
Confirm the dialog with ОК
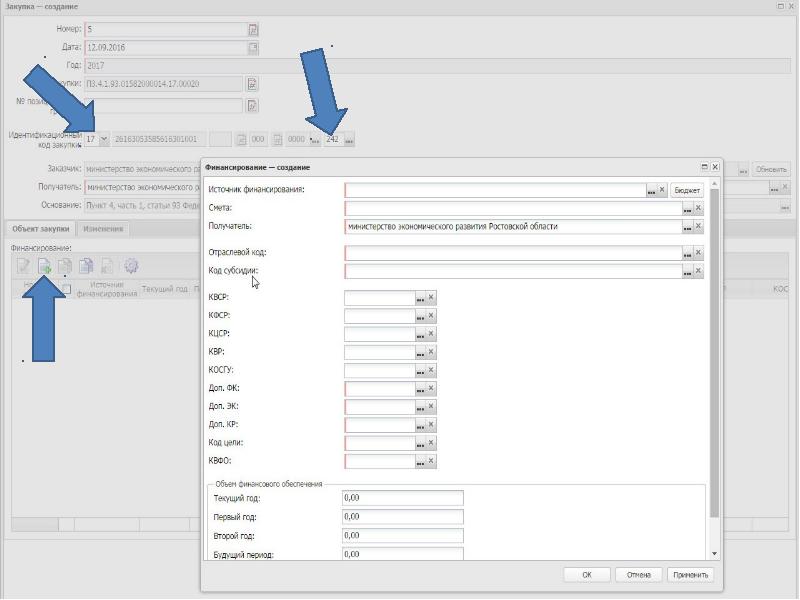point(587,574)
